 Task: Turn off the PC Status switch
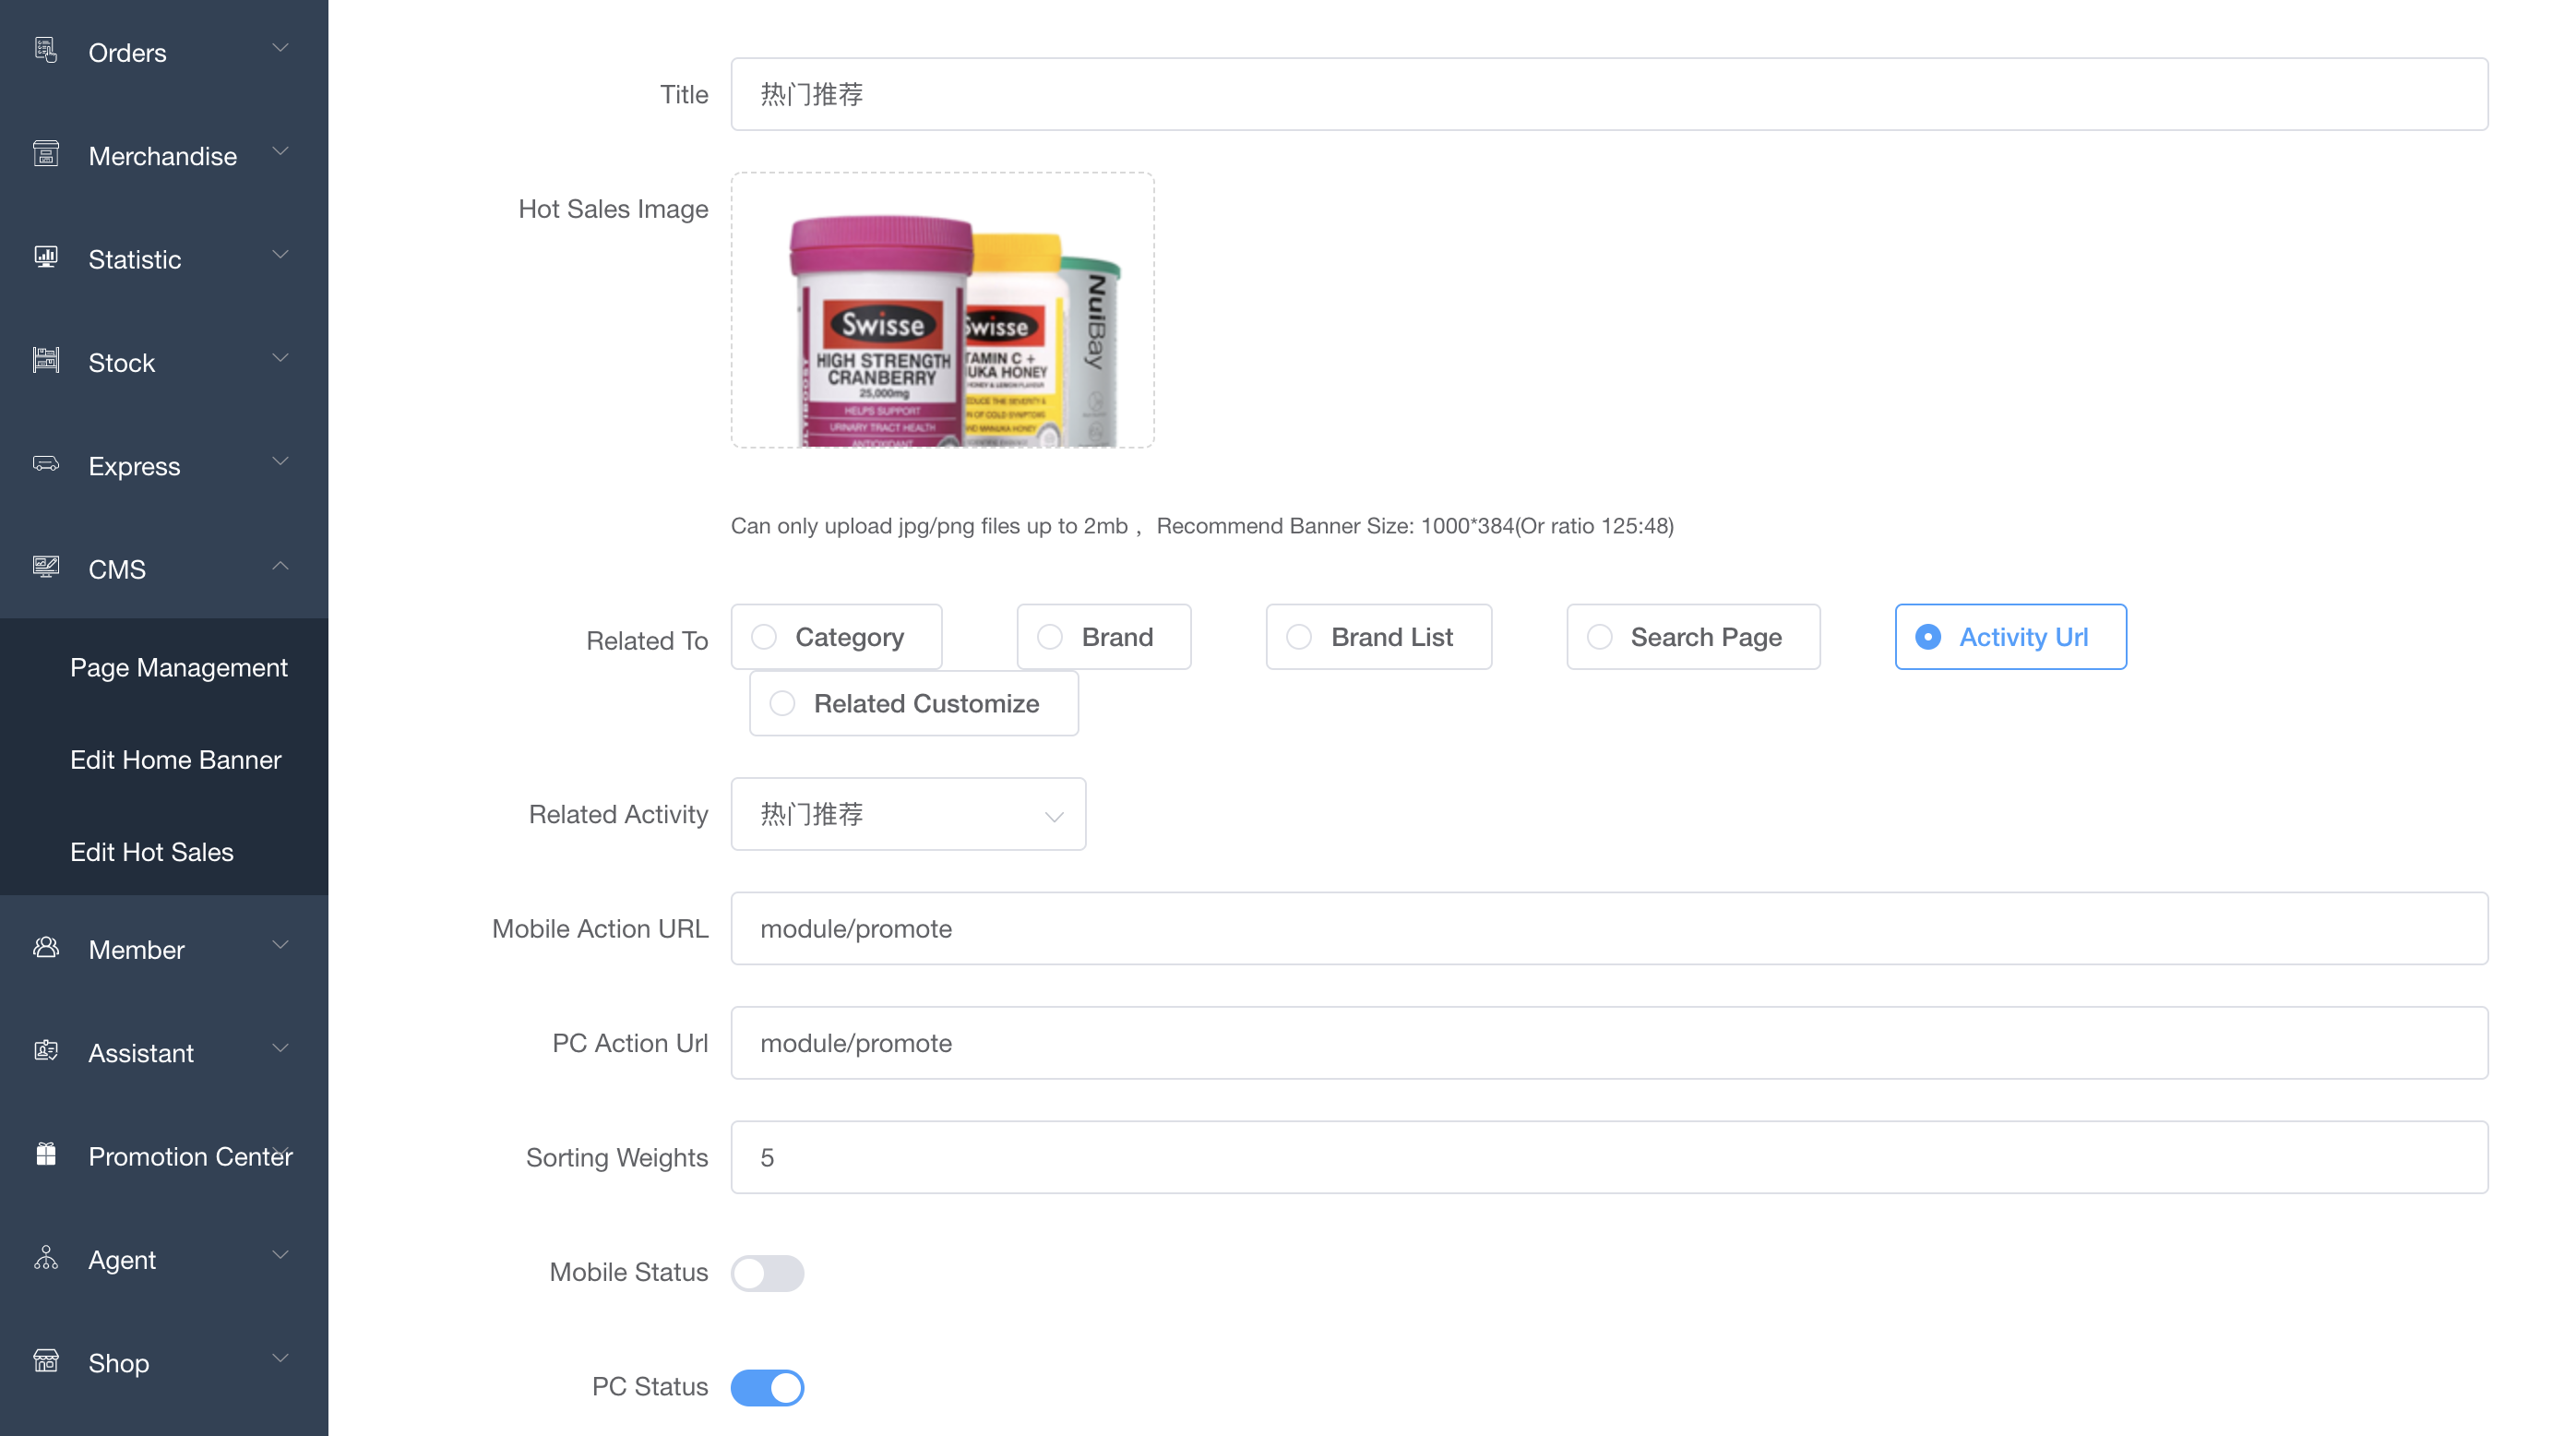[767, 1387]
